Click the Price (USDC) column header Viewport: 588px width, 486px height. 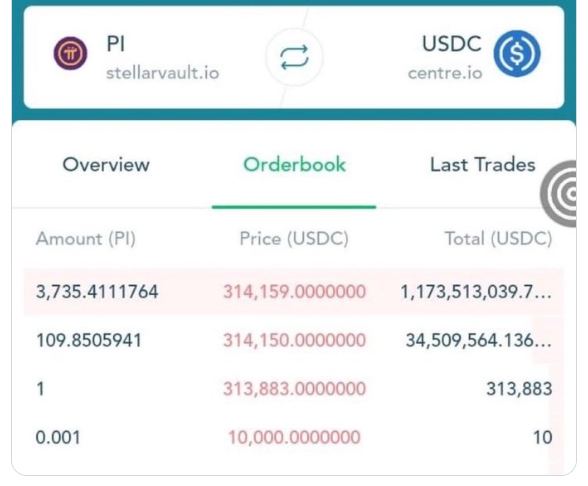pyautogui.click(x=294, y=239)
